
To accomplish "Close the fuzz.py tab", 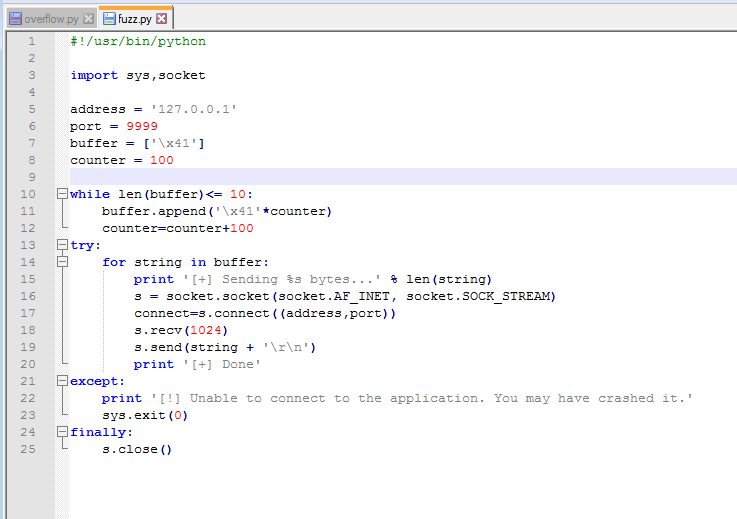I will tap(162, 18).
